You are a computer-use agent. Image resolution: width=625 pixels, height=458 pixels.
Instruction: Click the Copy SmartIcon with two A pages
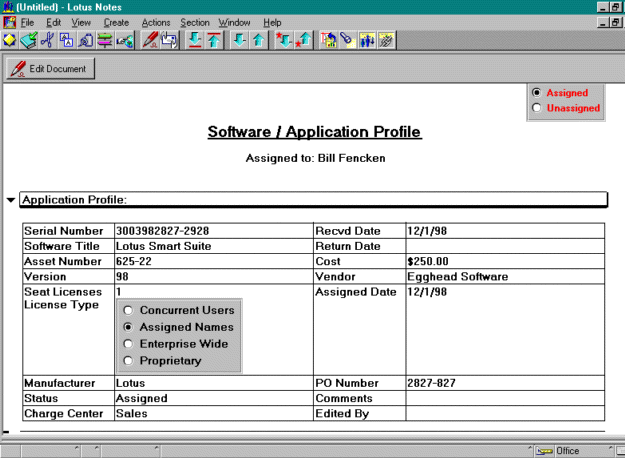[x=67, y=40]
